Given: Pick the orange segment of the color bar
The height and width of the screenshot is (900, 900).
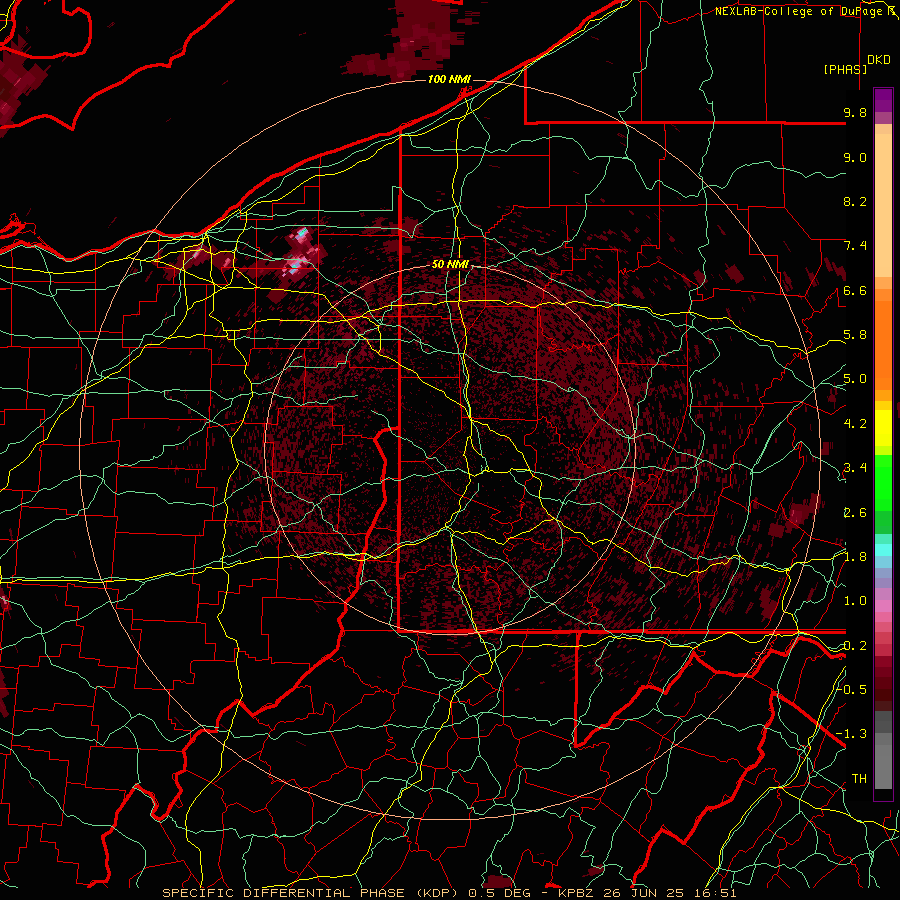Looking at the screenshot, I should 883,344.
